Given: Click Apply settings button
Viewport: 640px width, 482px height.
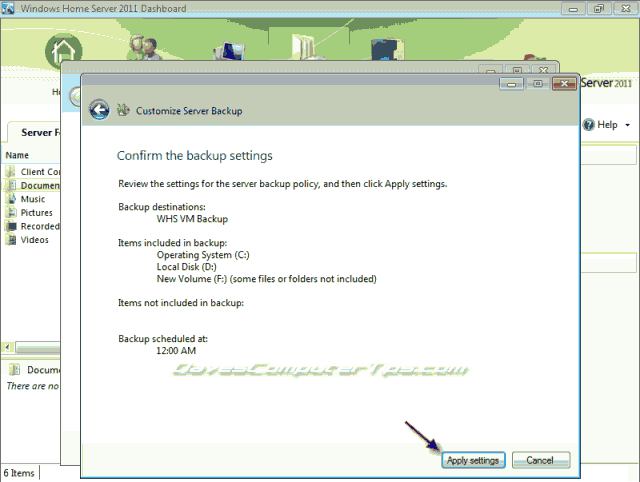Looking at the screenshot, I should coord(473,460).
